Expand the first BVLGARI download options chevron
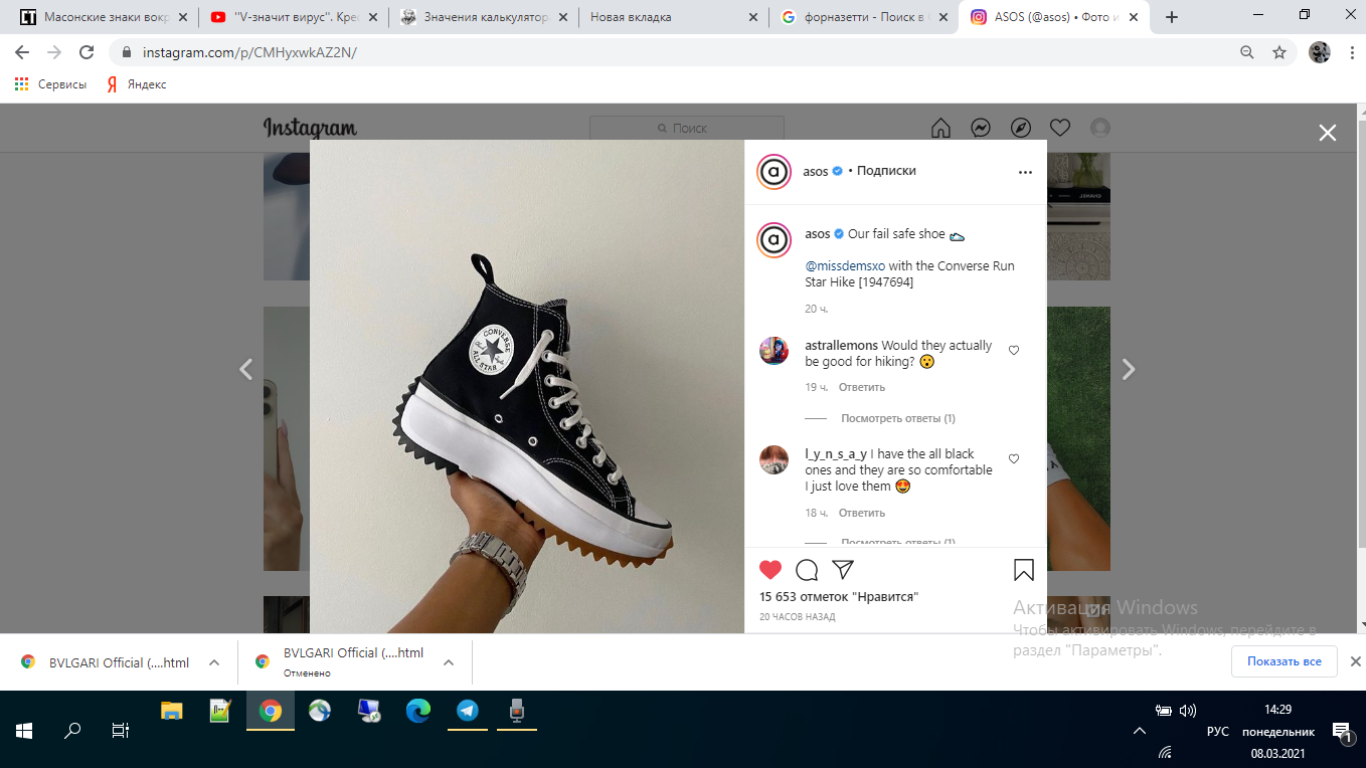Screen dimensions: 1366x768 [x=214, y=663]
